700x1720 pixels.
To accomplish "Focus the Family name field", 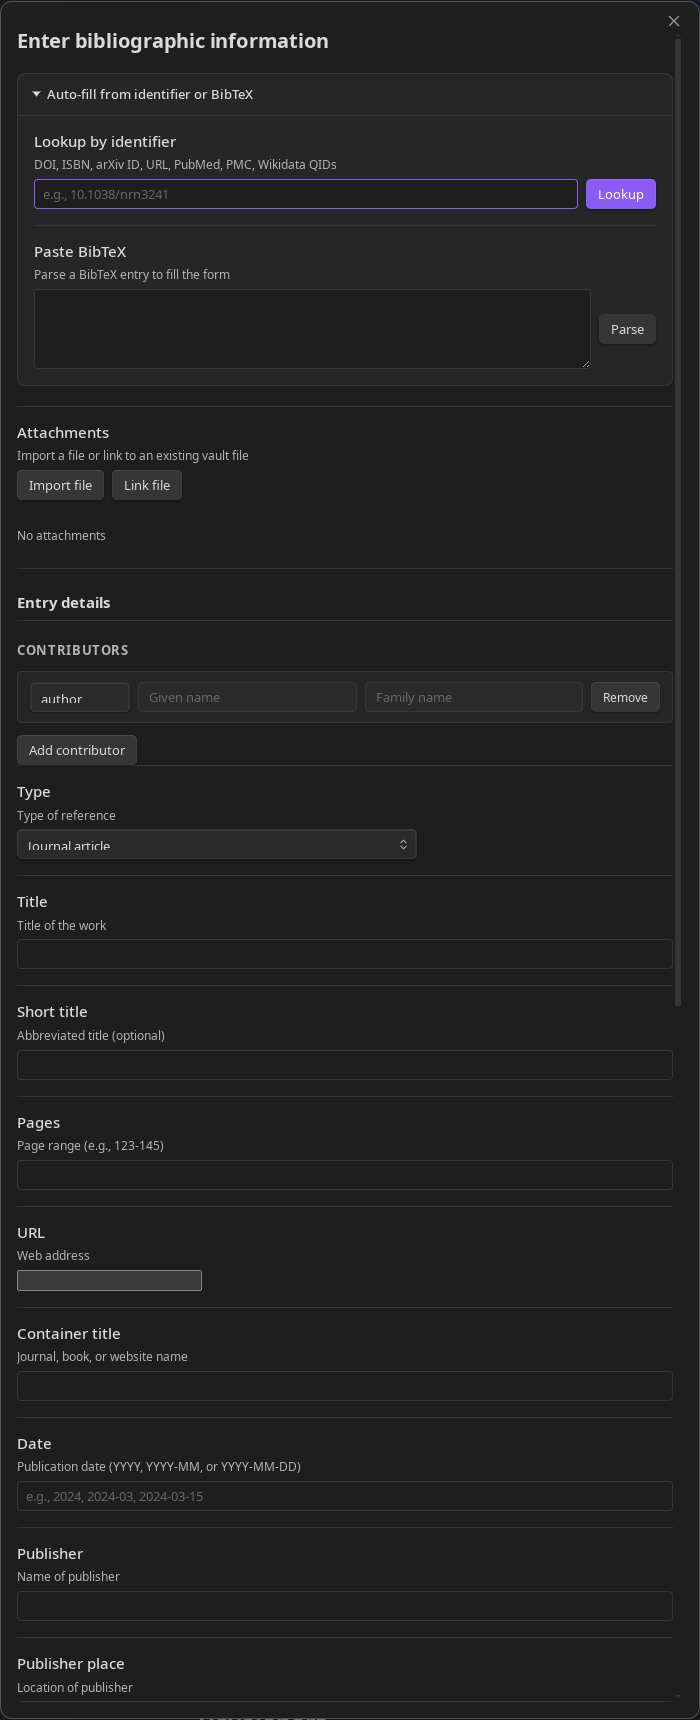I will [473, 697].
